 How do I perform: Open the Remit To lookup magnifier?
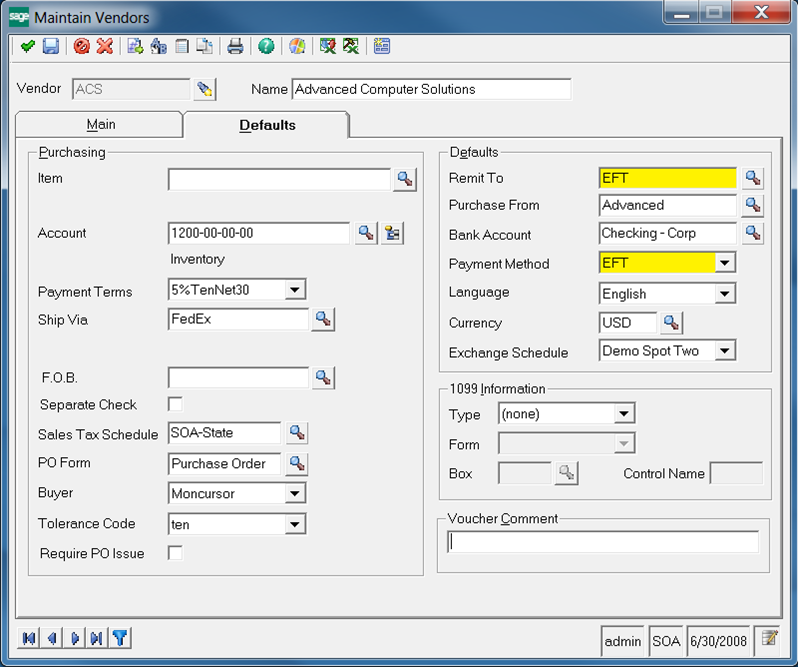coord(753,178)
